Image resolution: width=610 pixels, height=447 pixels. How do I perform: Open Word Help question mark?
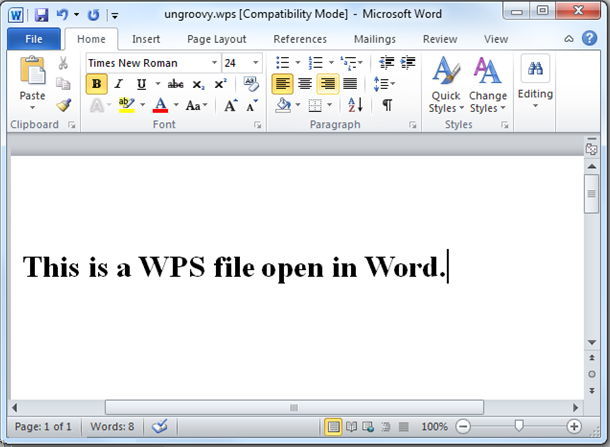click(x=589, y=39)
